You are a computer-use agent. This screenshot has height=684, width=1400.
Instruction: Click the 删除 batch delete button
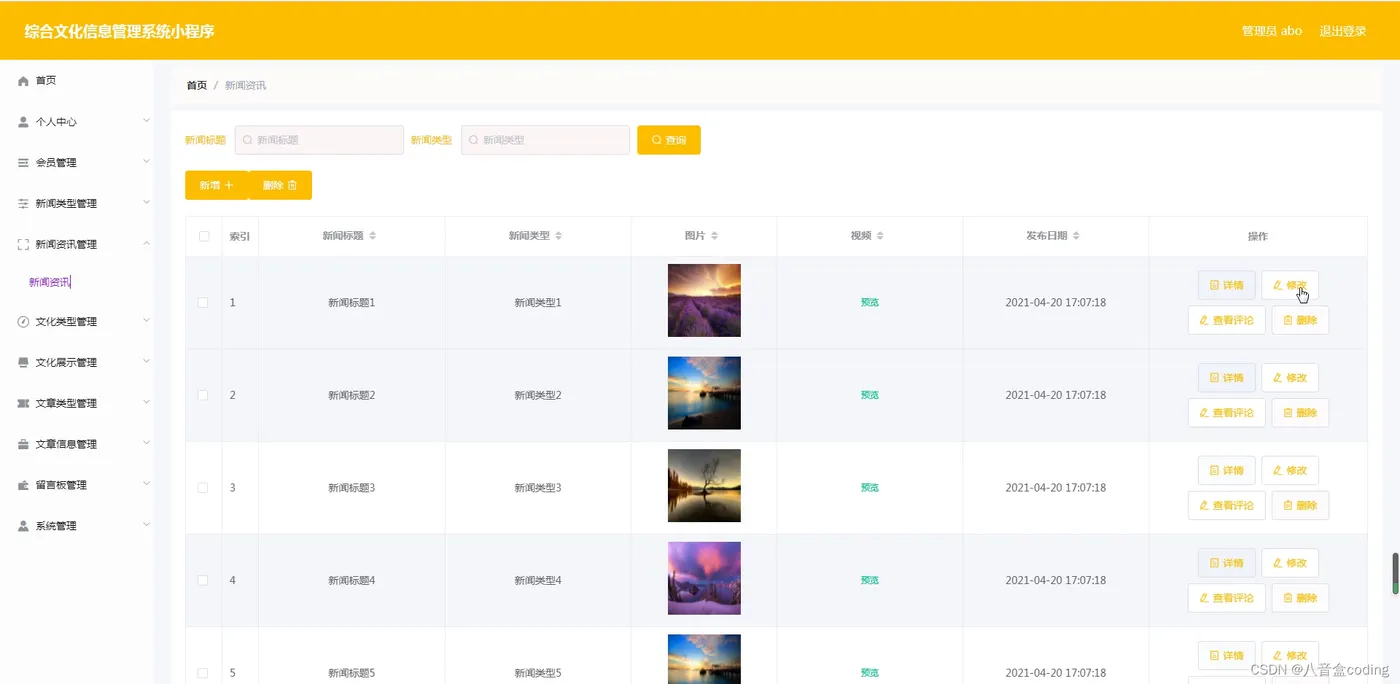tap(280, 185)
